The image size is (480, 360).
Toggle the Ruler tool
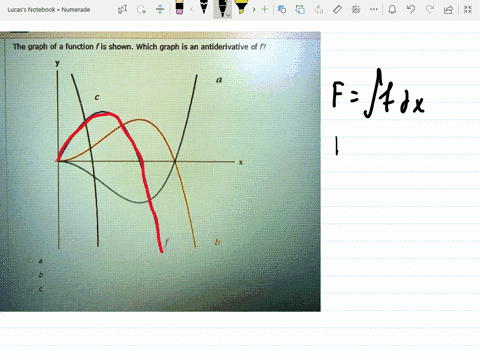(337, 9)
